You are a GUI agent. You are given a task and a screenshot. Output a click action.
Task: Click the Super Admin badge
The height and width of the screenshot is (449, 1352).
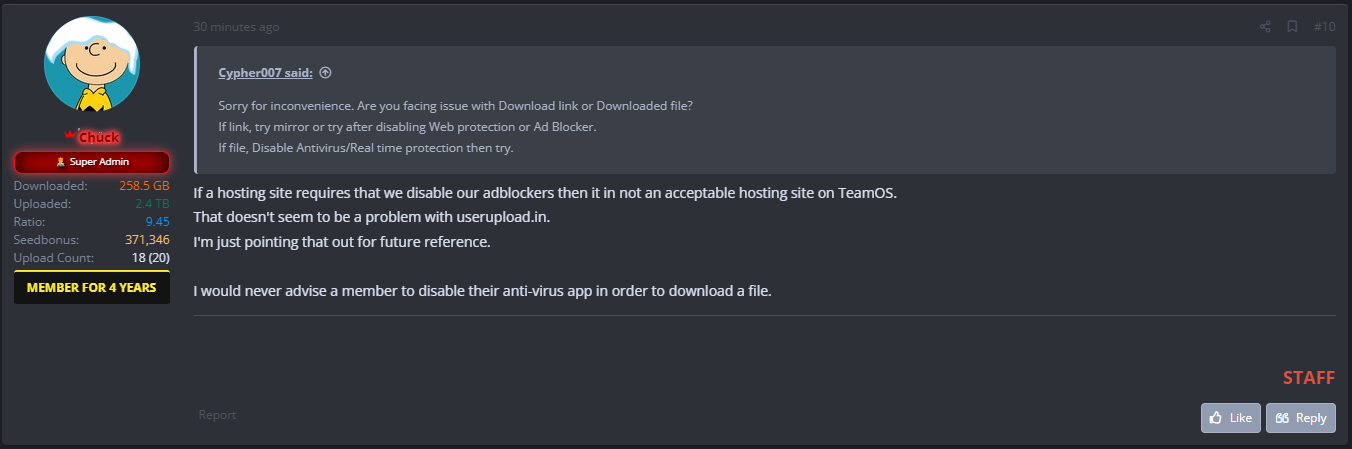[x=92, y=162]
